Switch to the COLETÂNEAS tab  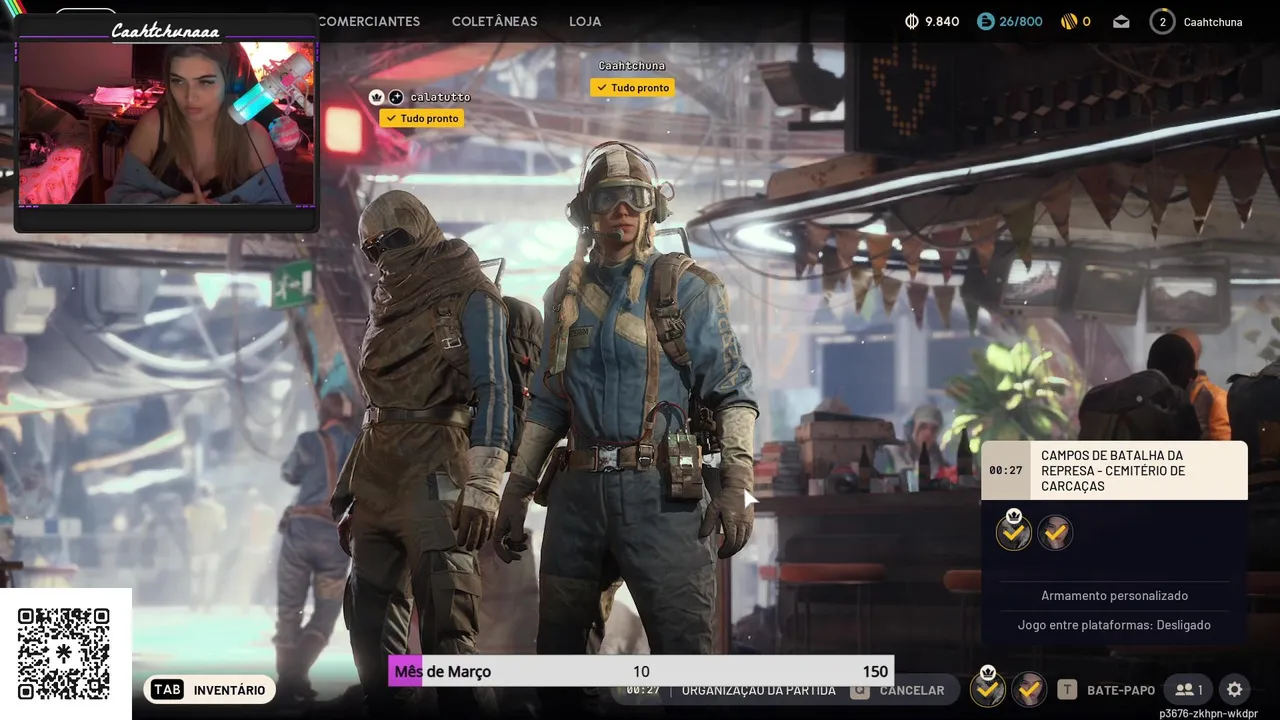point(494,21)
